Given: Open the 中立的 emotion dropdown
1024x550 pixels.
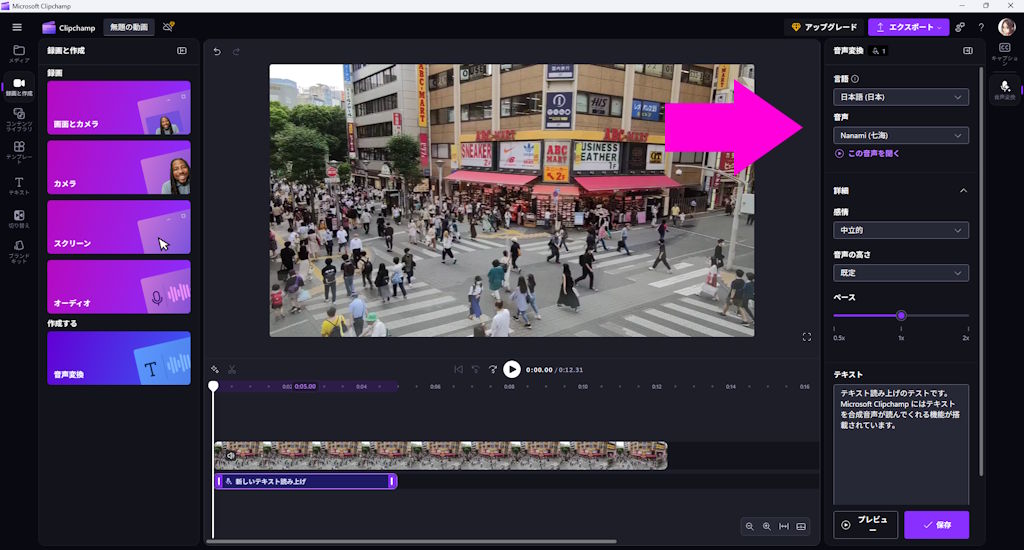Looking at the screenshot, I should click(x=901, y=230).
